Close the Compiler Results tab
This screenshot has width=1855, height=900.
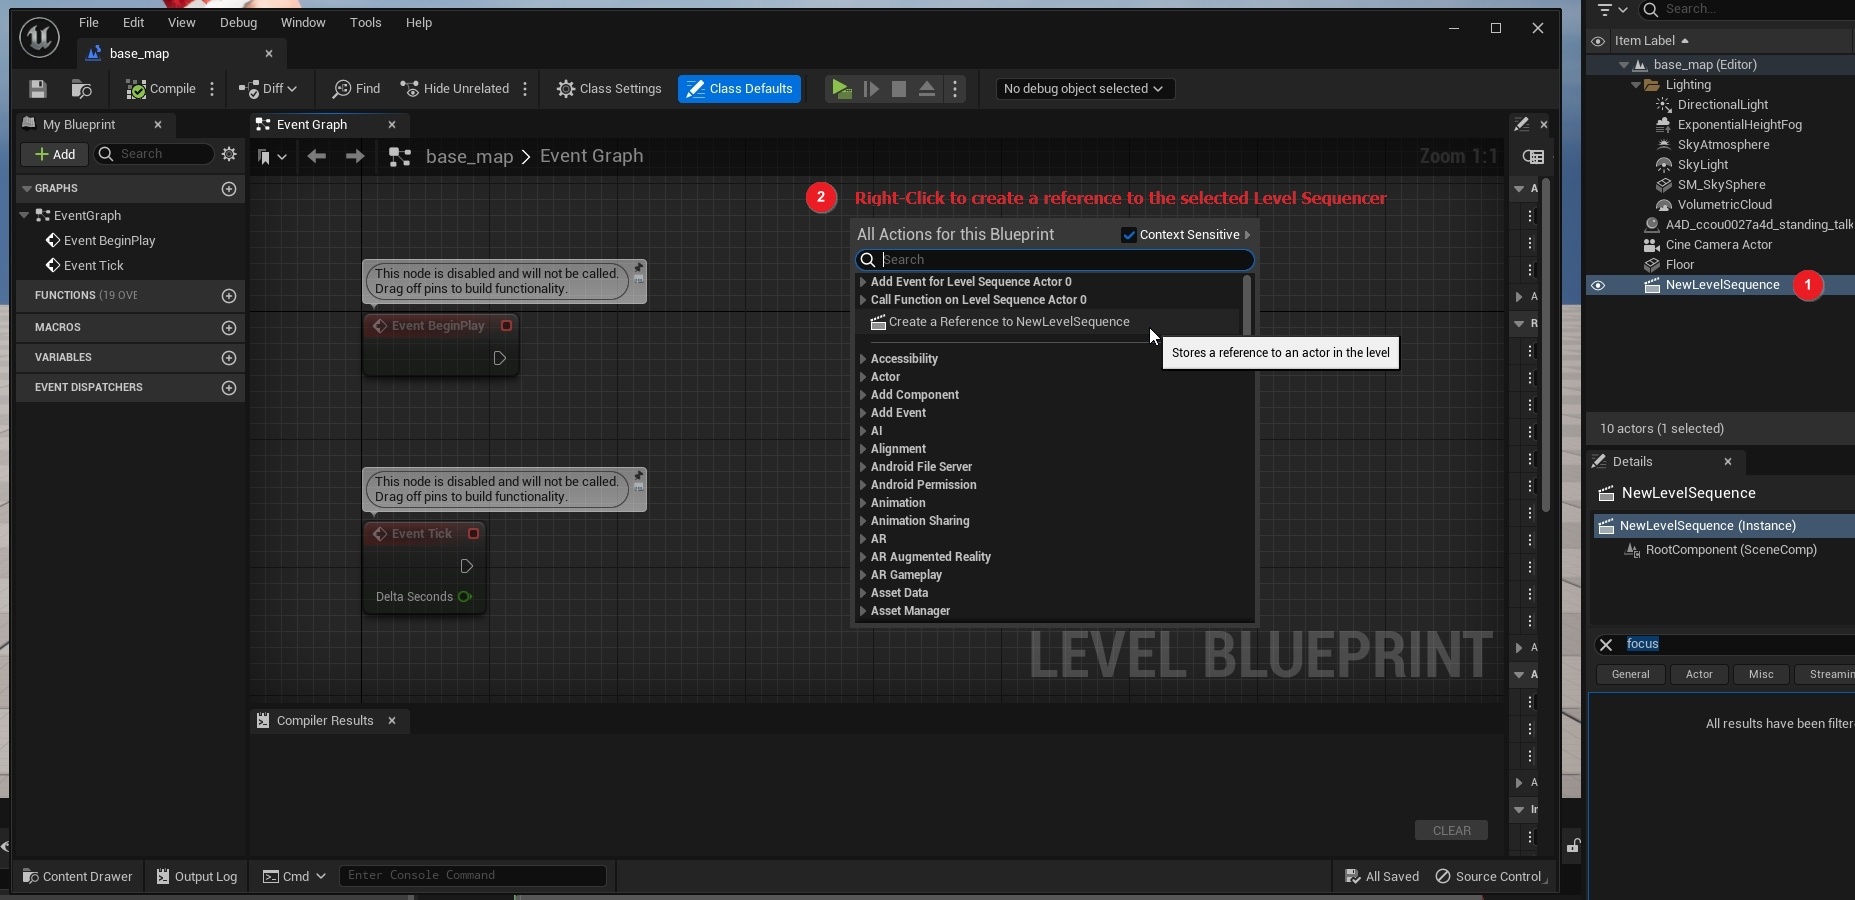coord(392,721)
